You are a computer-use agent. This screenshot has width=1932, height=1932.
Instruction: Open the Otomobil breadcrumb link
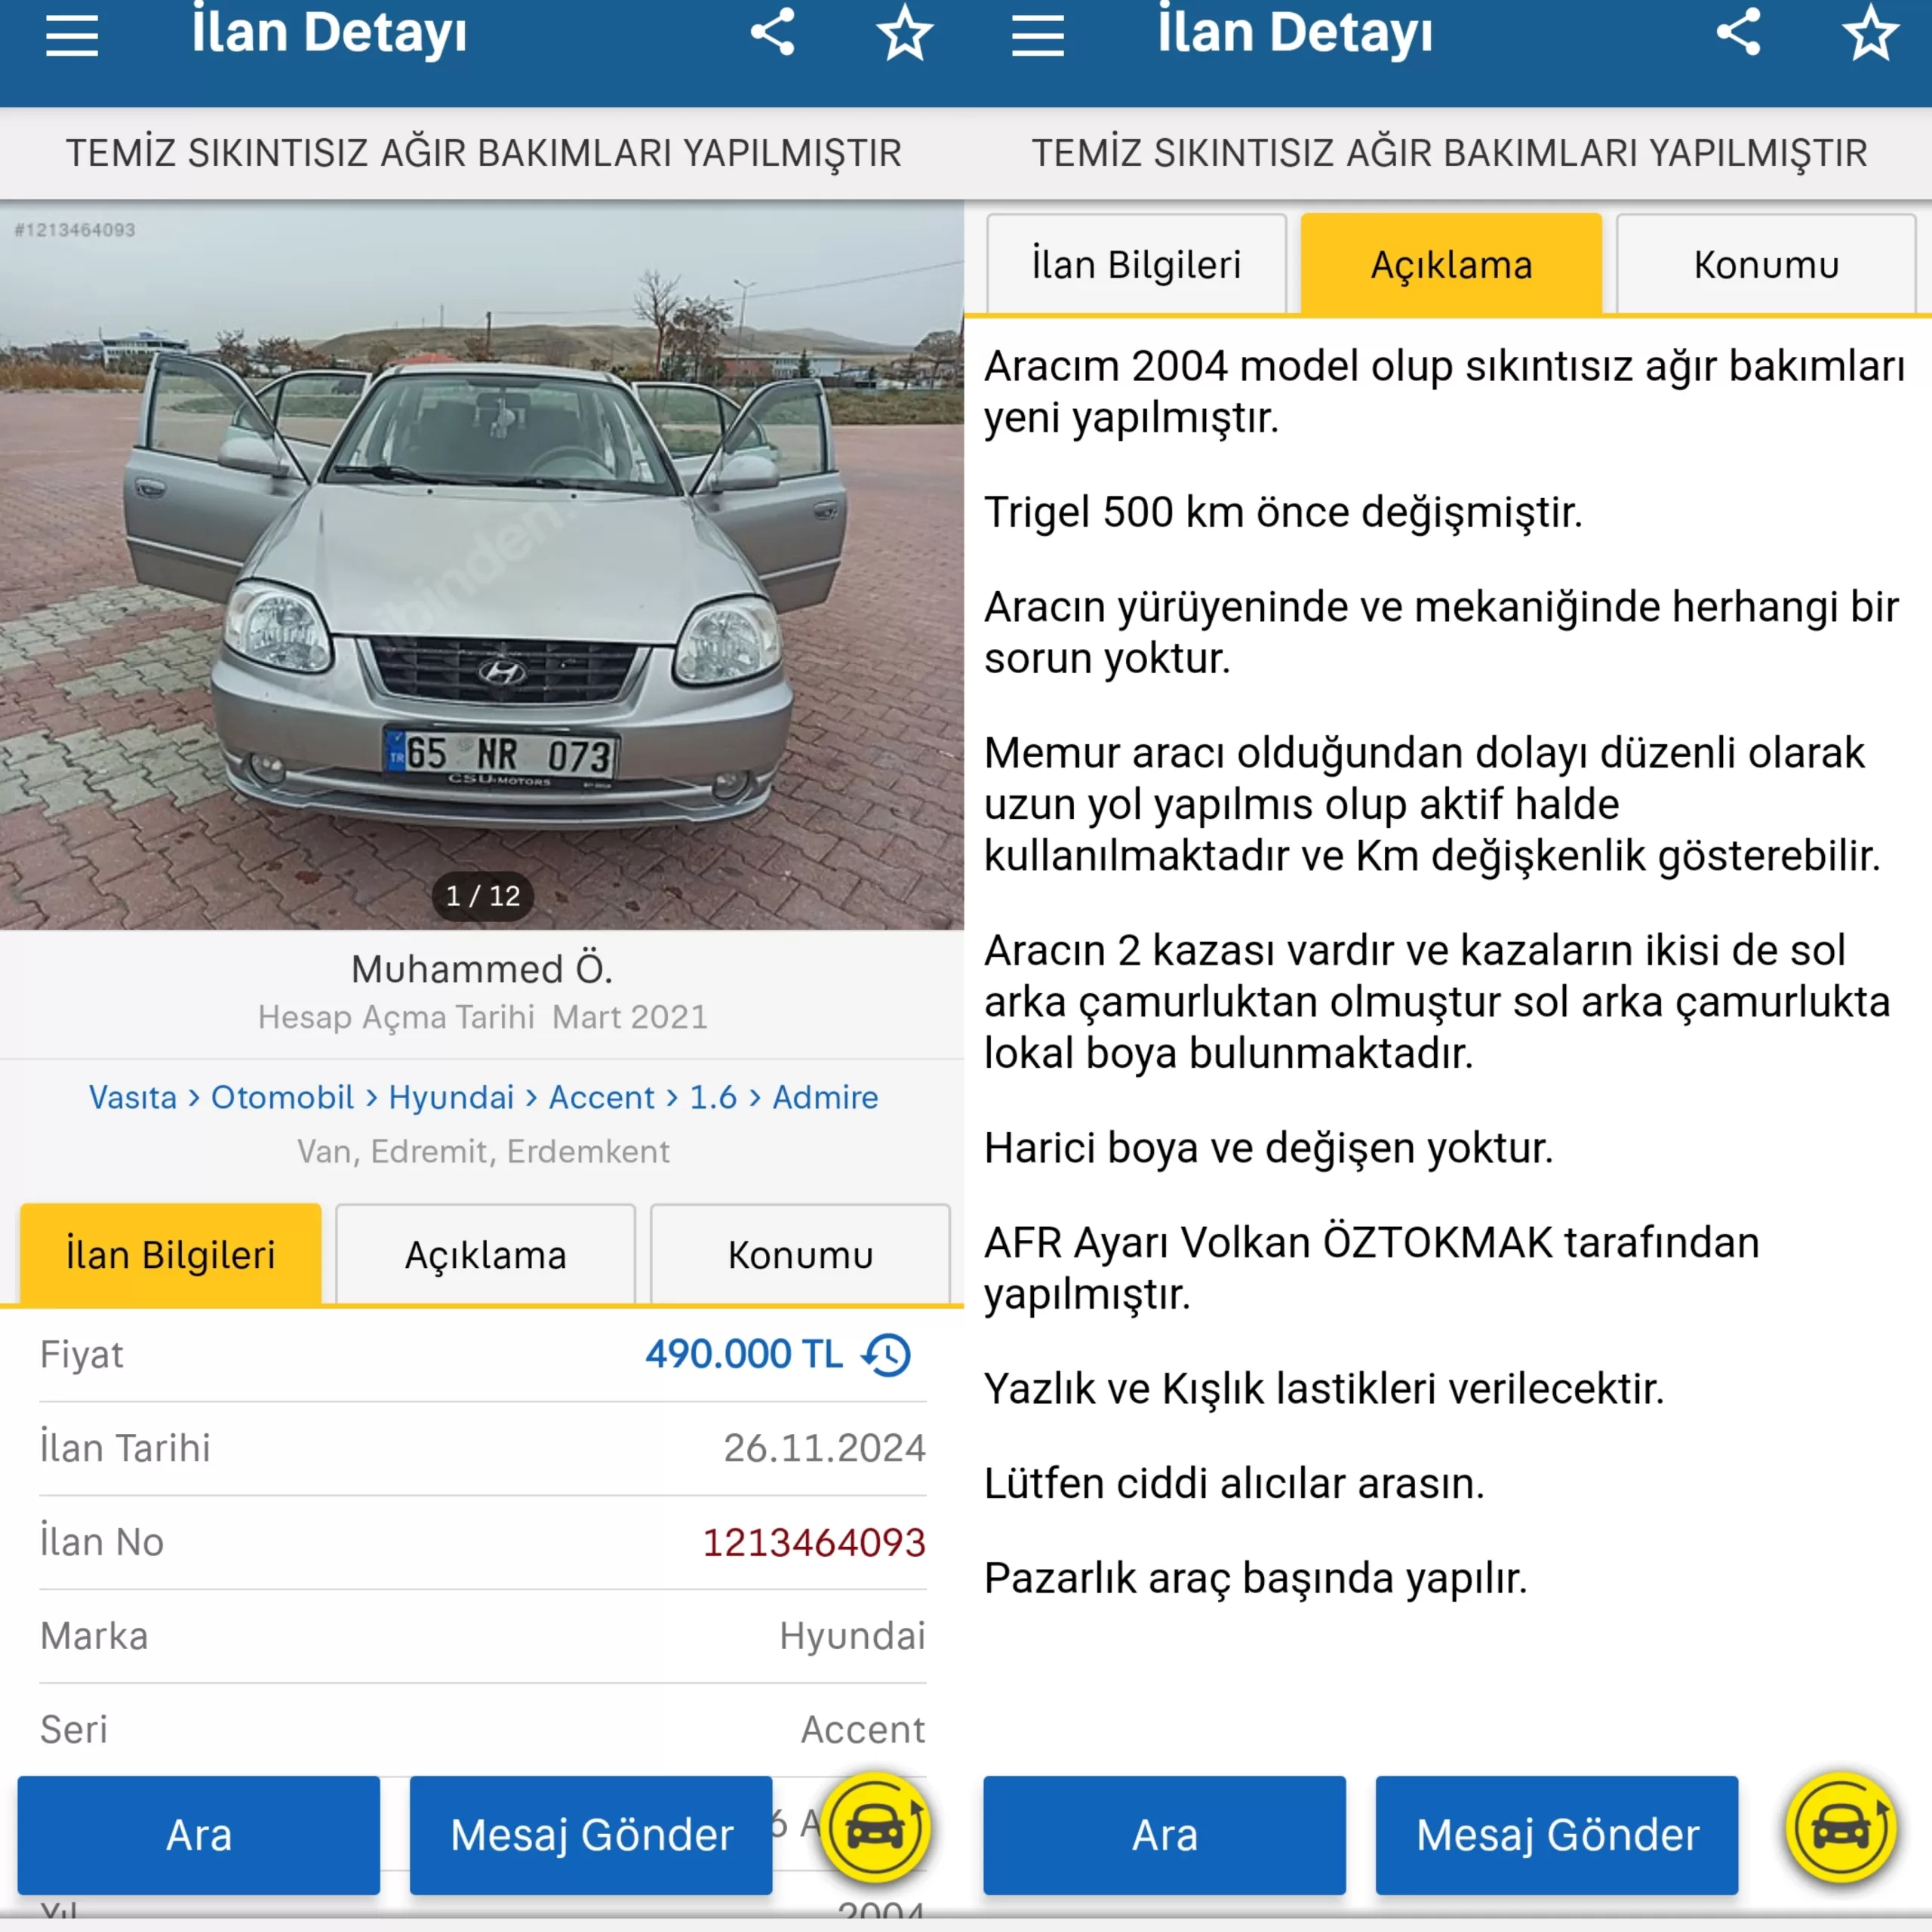click(x=282, y=1097)
